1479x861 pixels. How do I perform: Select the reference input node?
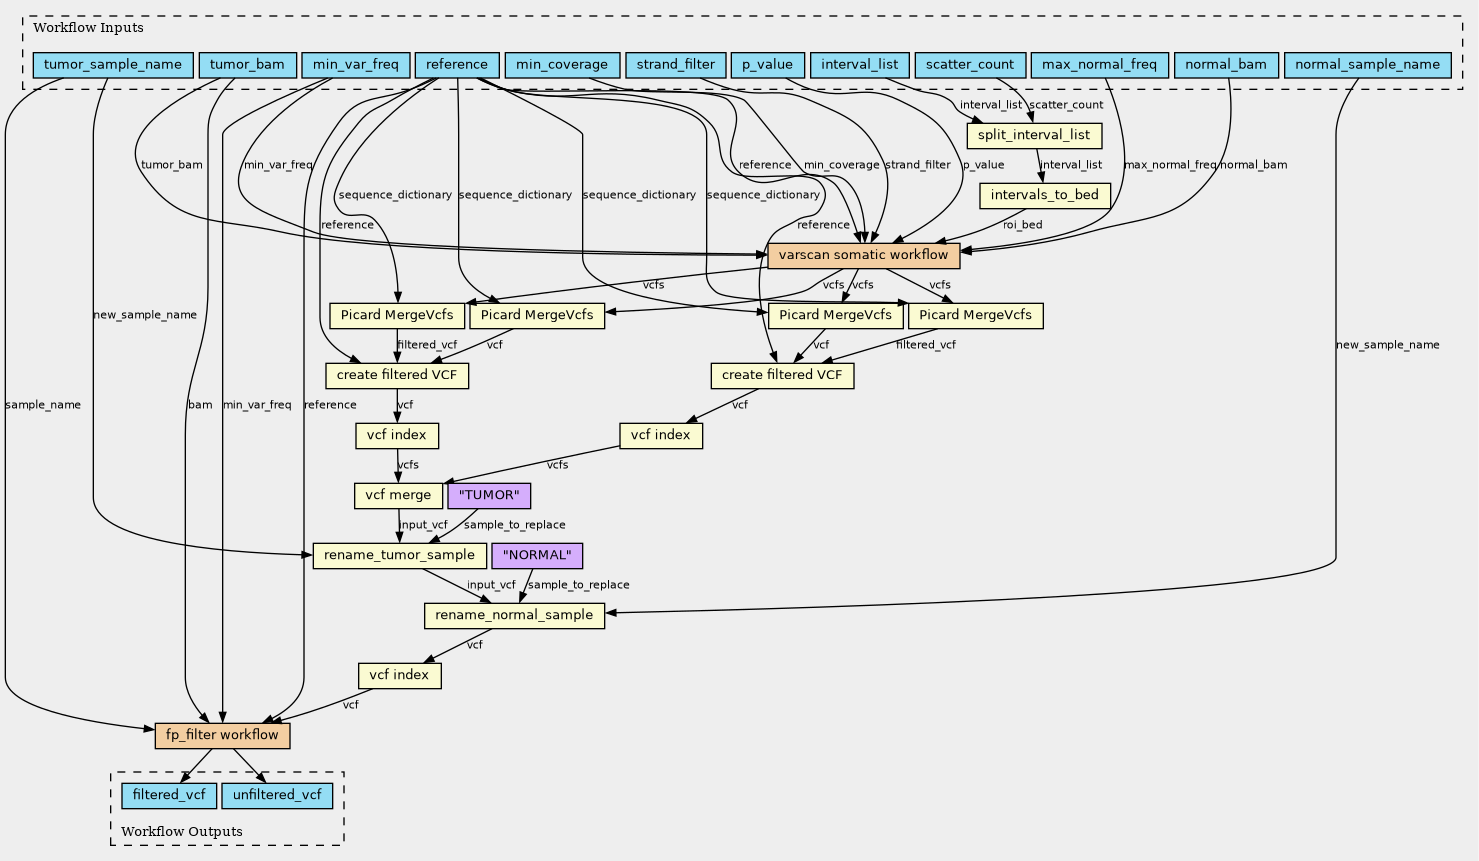[x=456, y=65]
